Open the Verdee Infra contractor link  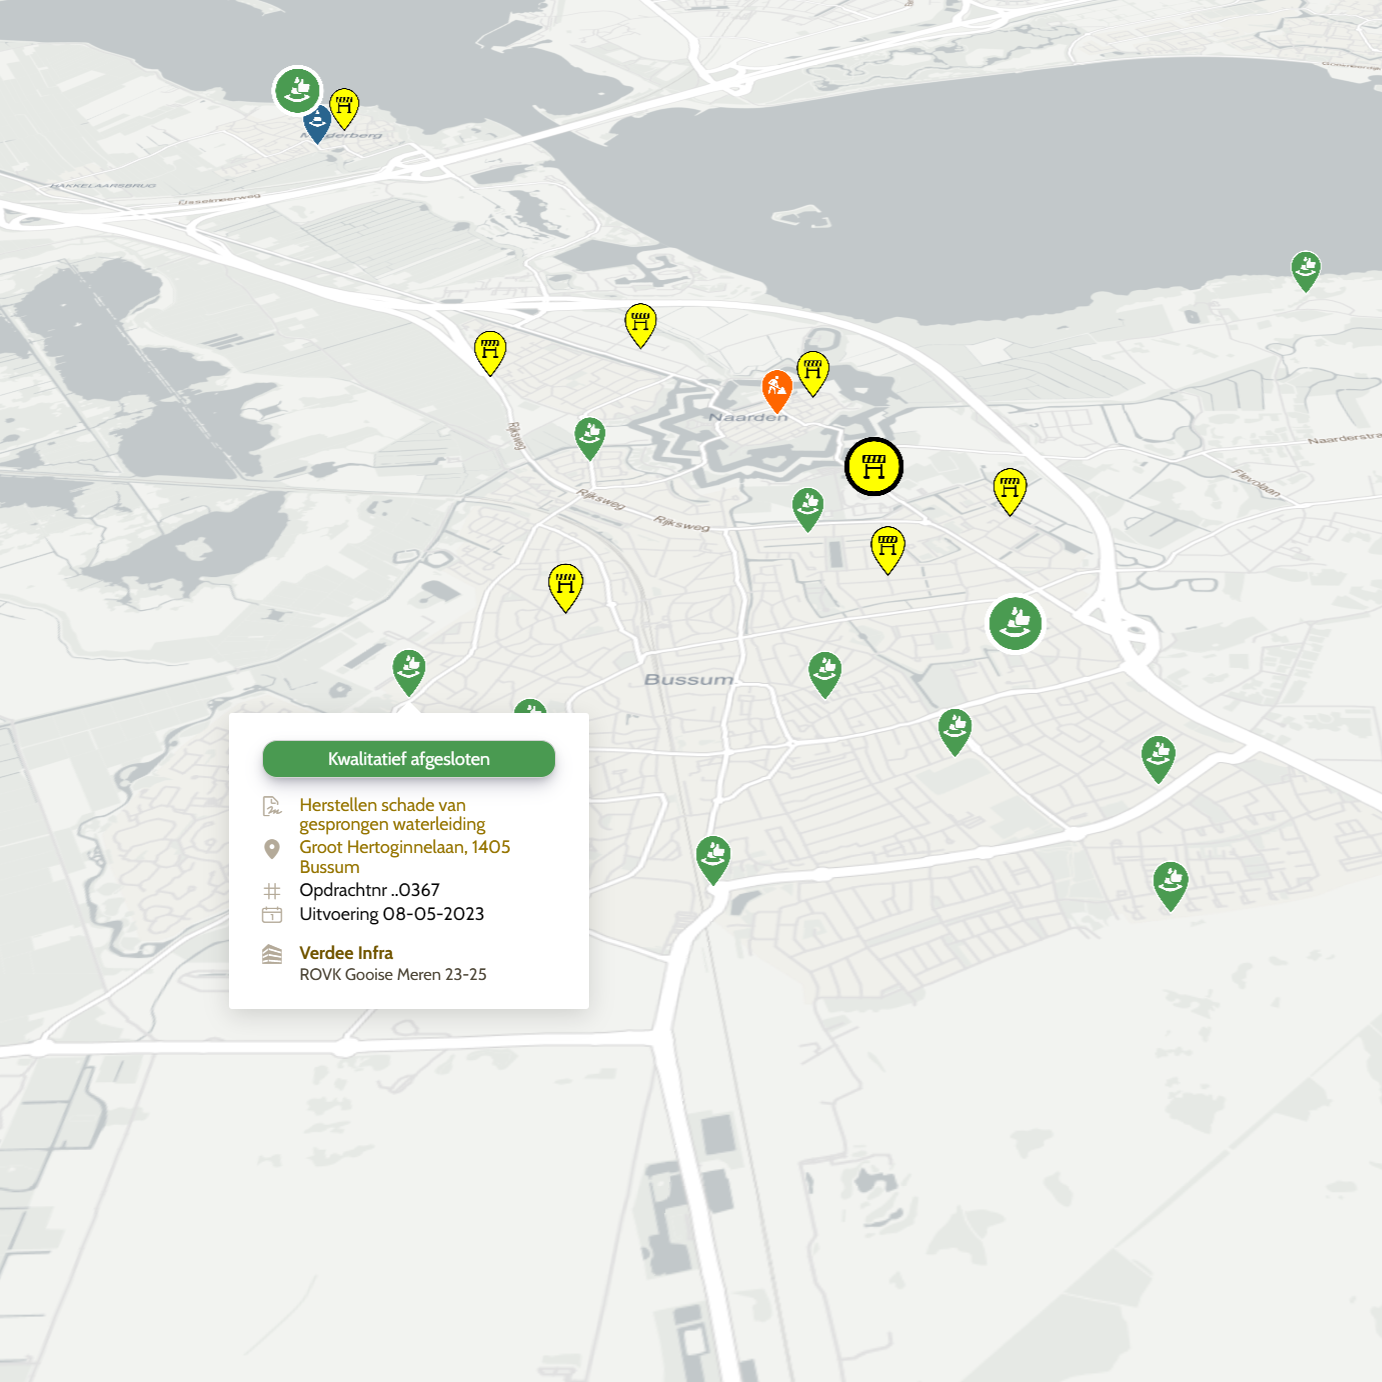pyautogui.click(x=346, y=953)
